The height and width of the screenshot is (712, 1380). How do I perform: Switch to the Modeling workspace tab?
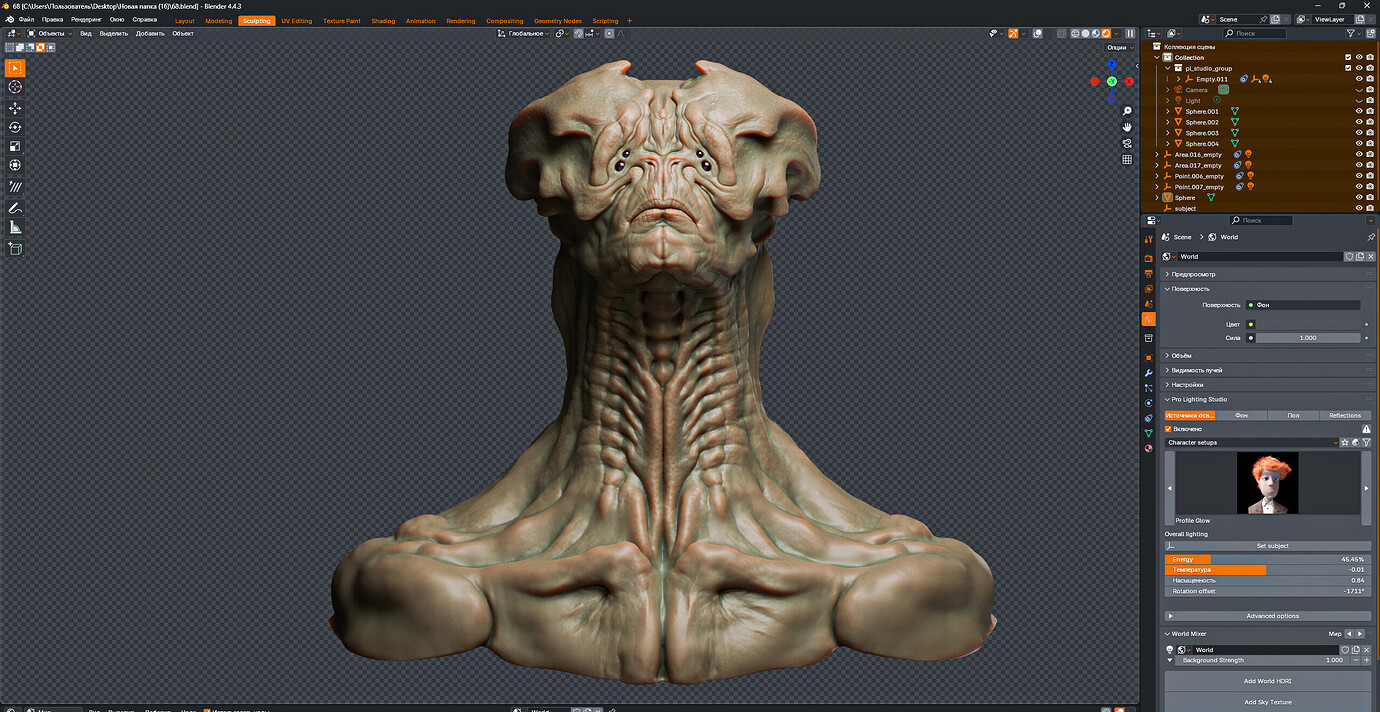point(218,20)
